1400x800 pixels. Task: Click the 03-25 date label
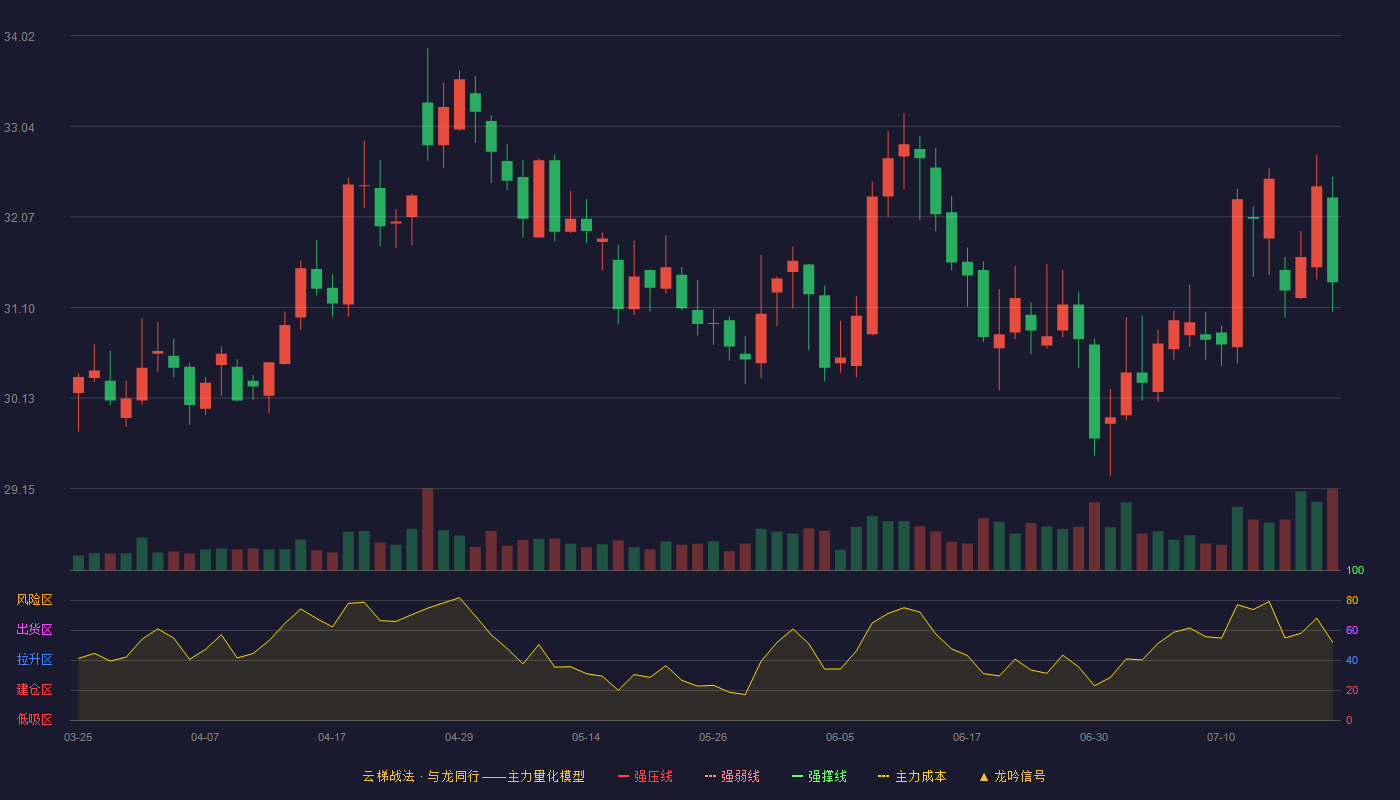[x=78, y=737]
